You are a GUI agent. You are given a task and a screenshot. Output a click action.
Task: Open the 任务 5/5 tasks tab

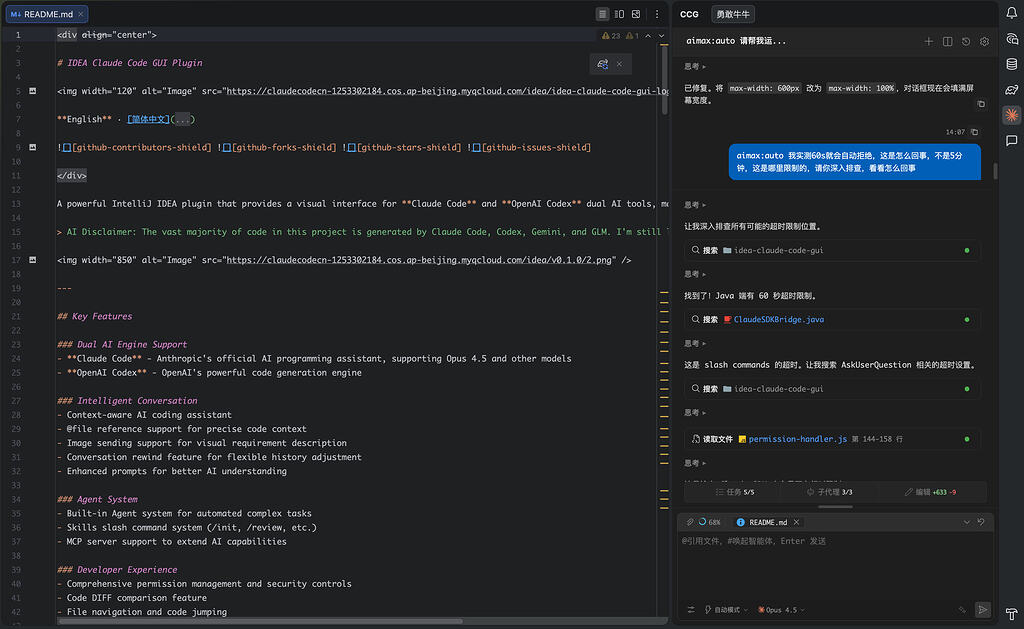point(735,492)
